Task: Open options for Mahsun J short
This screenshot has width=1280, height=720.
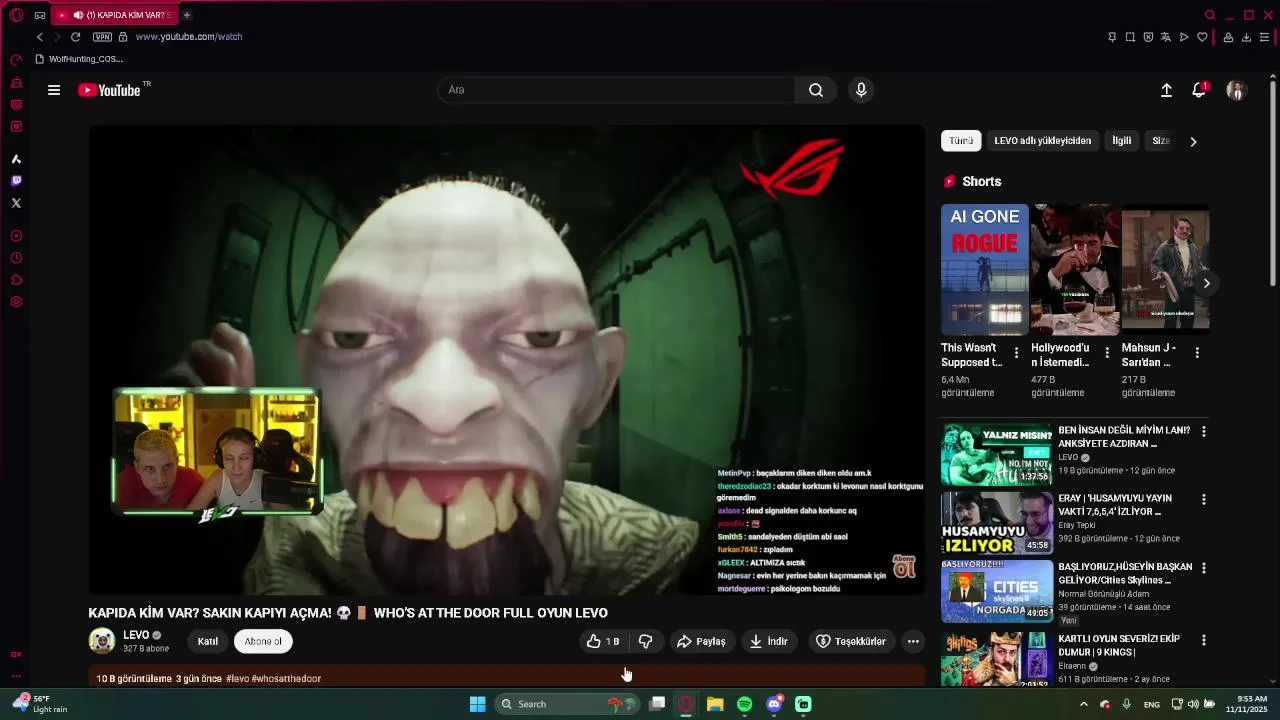Action: pos(1197,353)
